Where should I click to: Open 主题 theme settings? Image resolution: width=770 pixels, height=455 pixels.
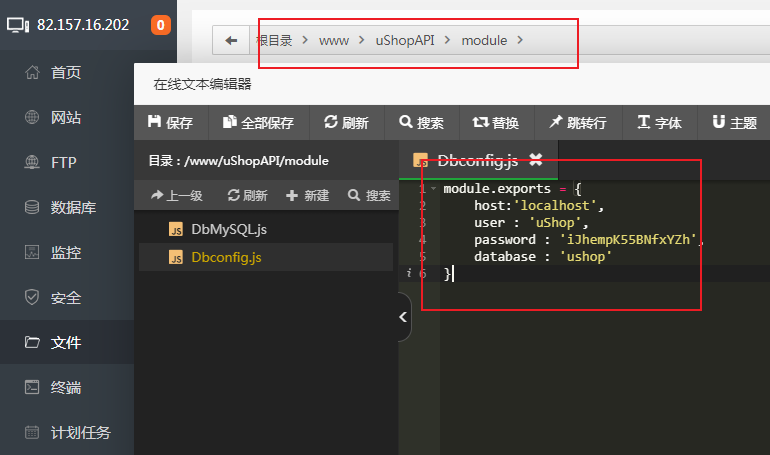pyautogui.click(x=734, y=123)
